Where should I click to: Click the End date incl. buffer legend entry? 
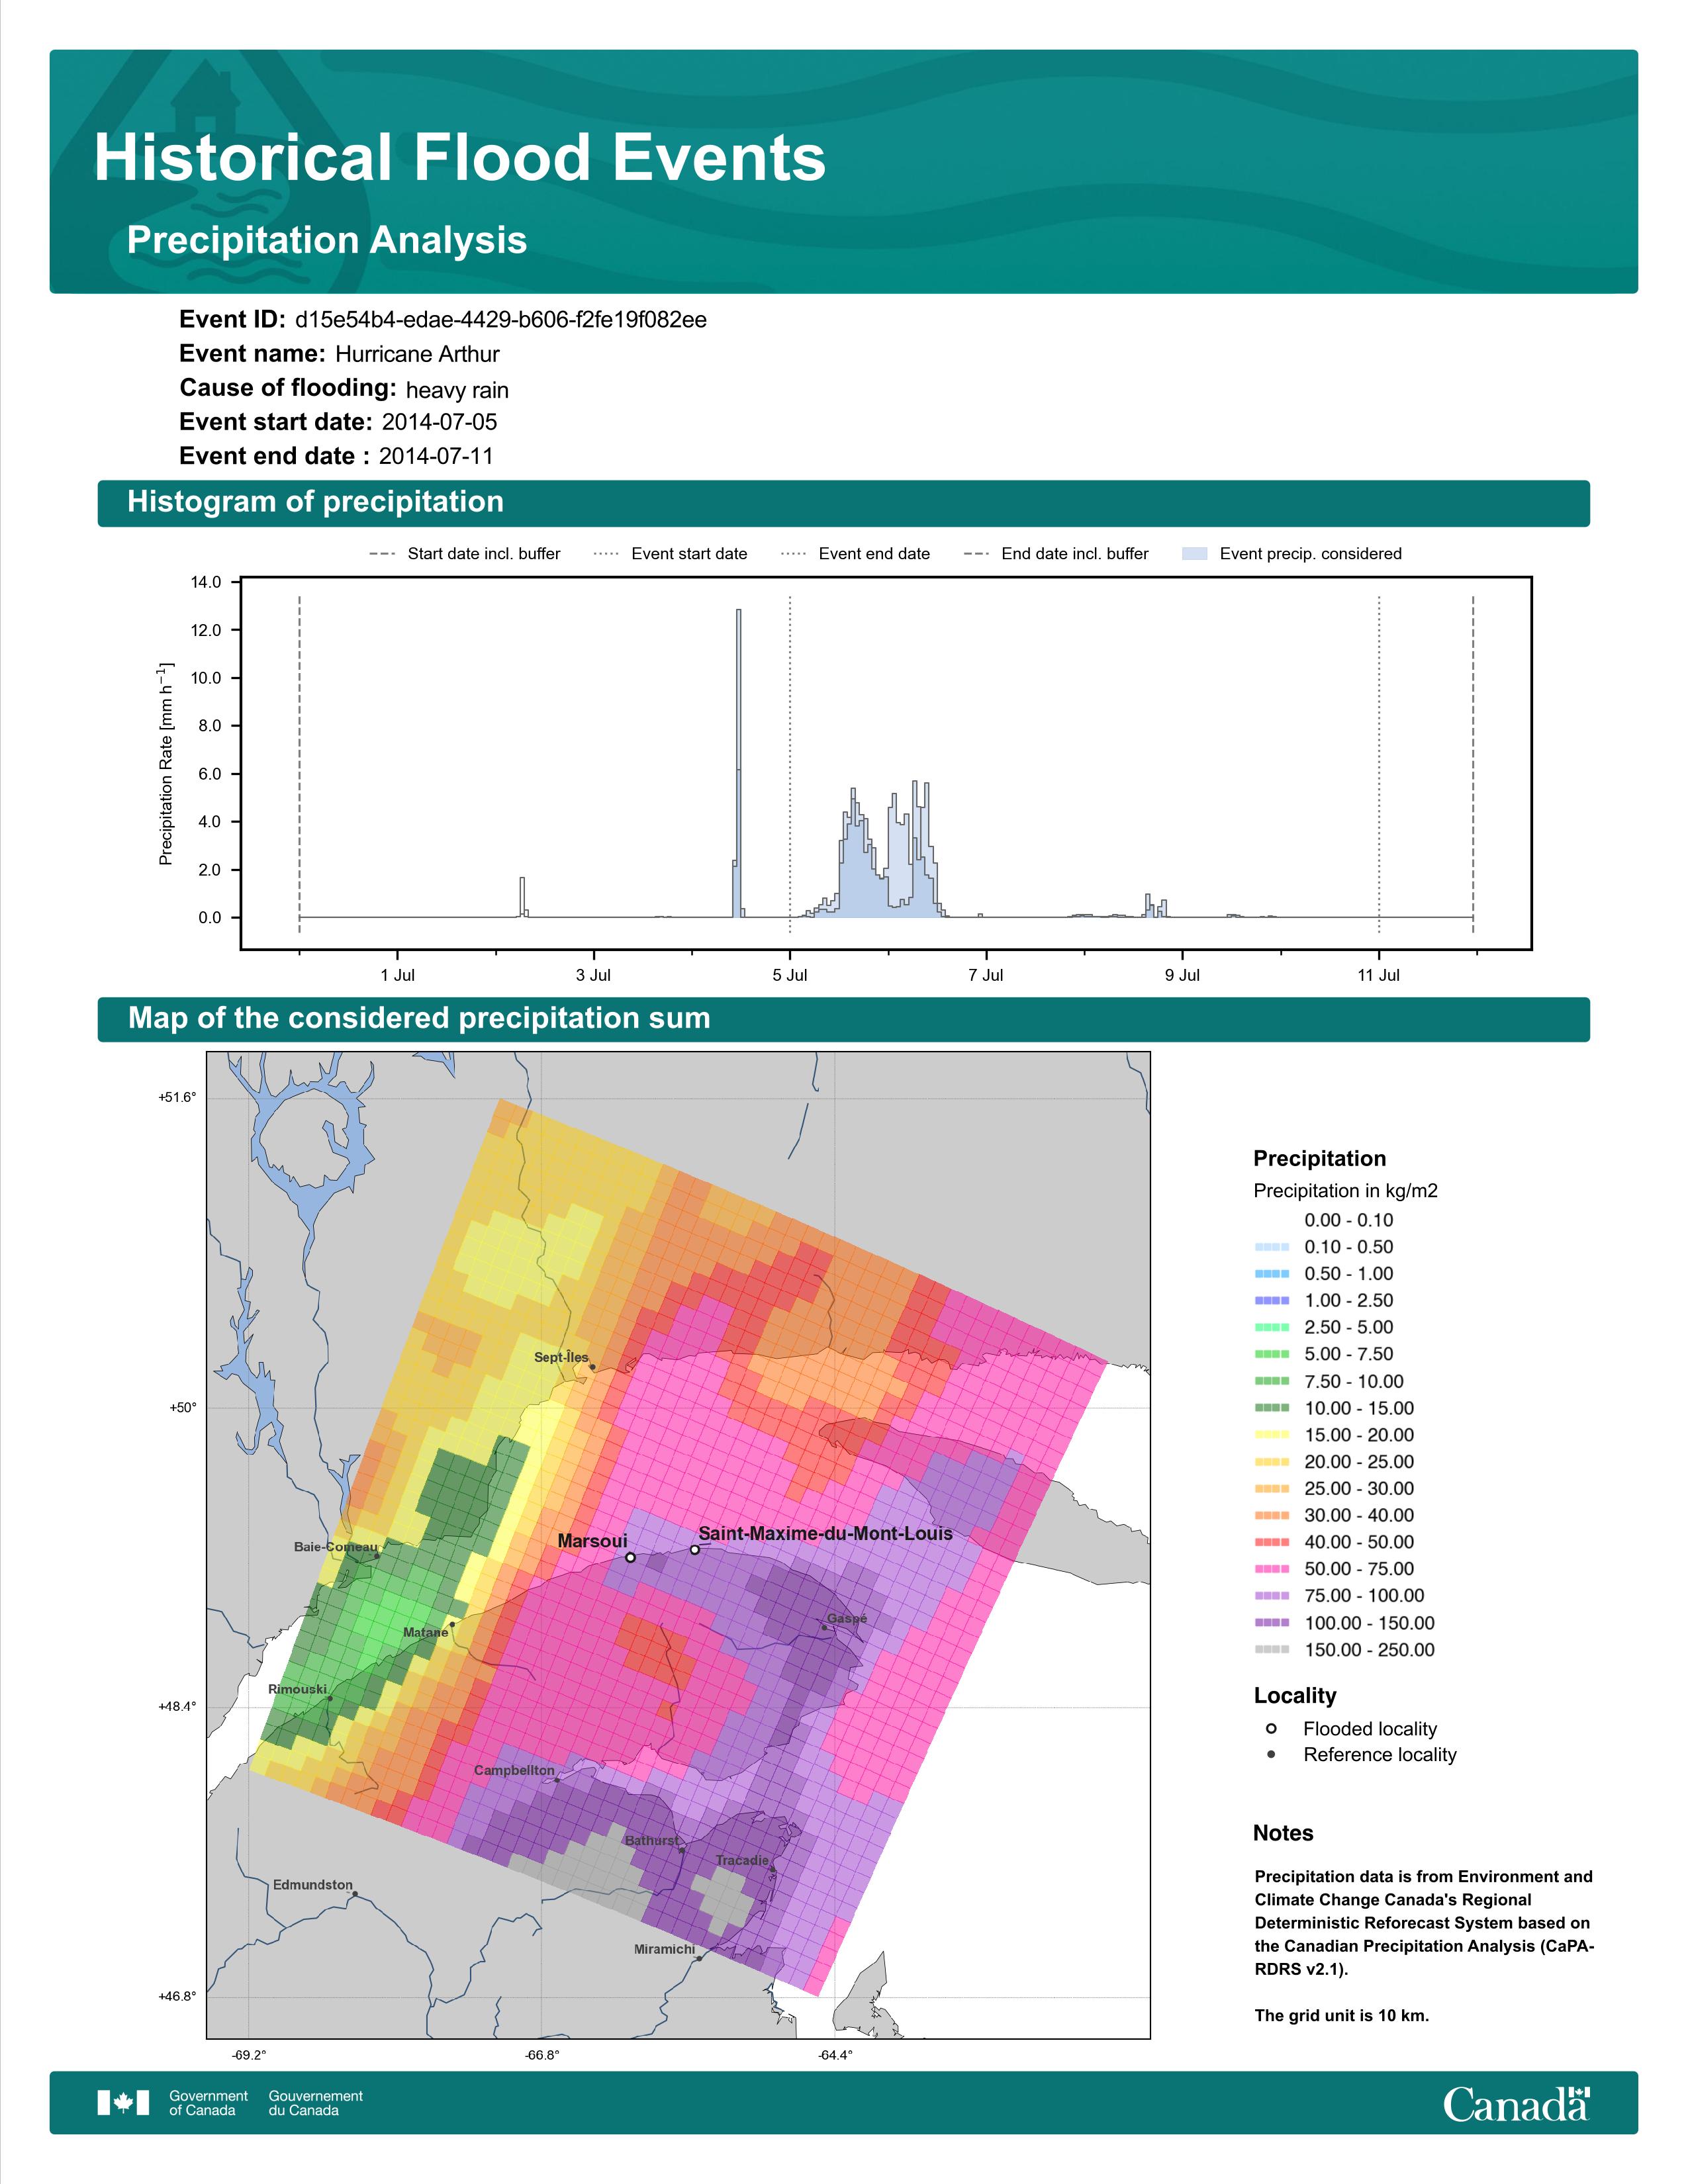(x=1056, y=554)
